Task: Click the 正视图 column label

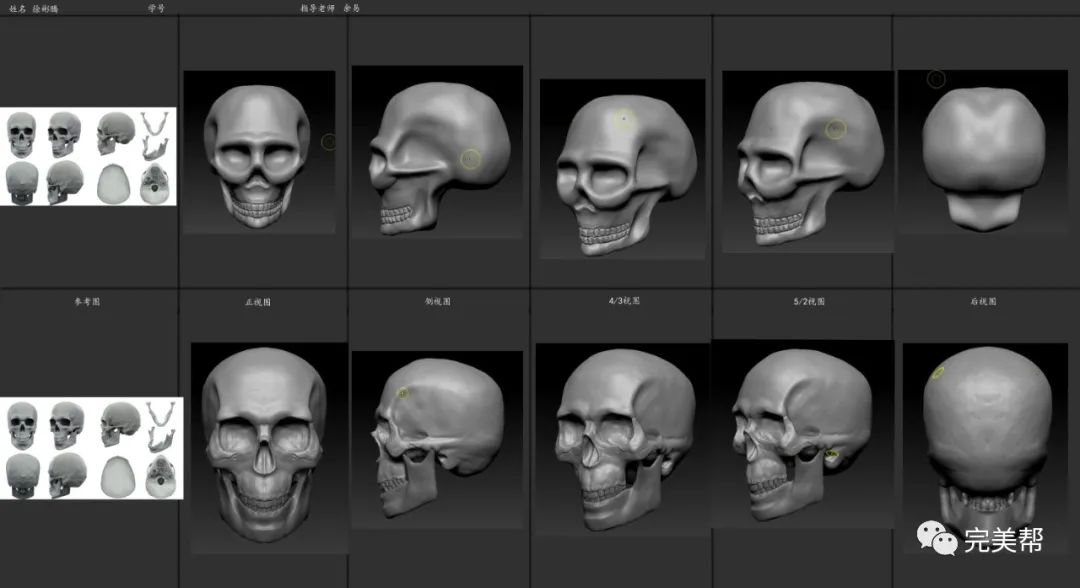Action: (x=258, y=302)
